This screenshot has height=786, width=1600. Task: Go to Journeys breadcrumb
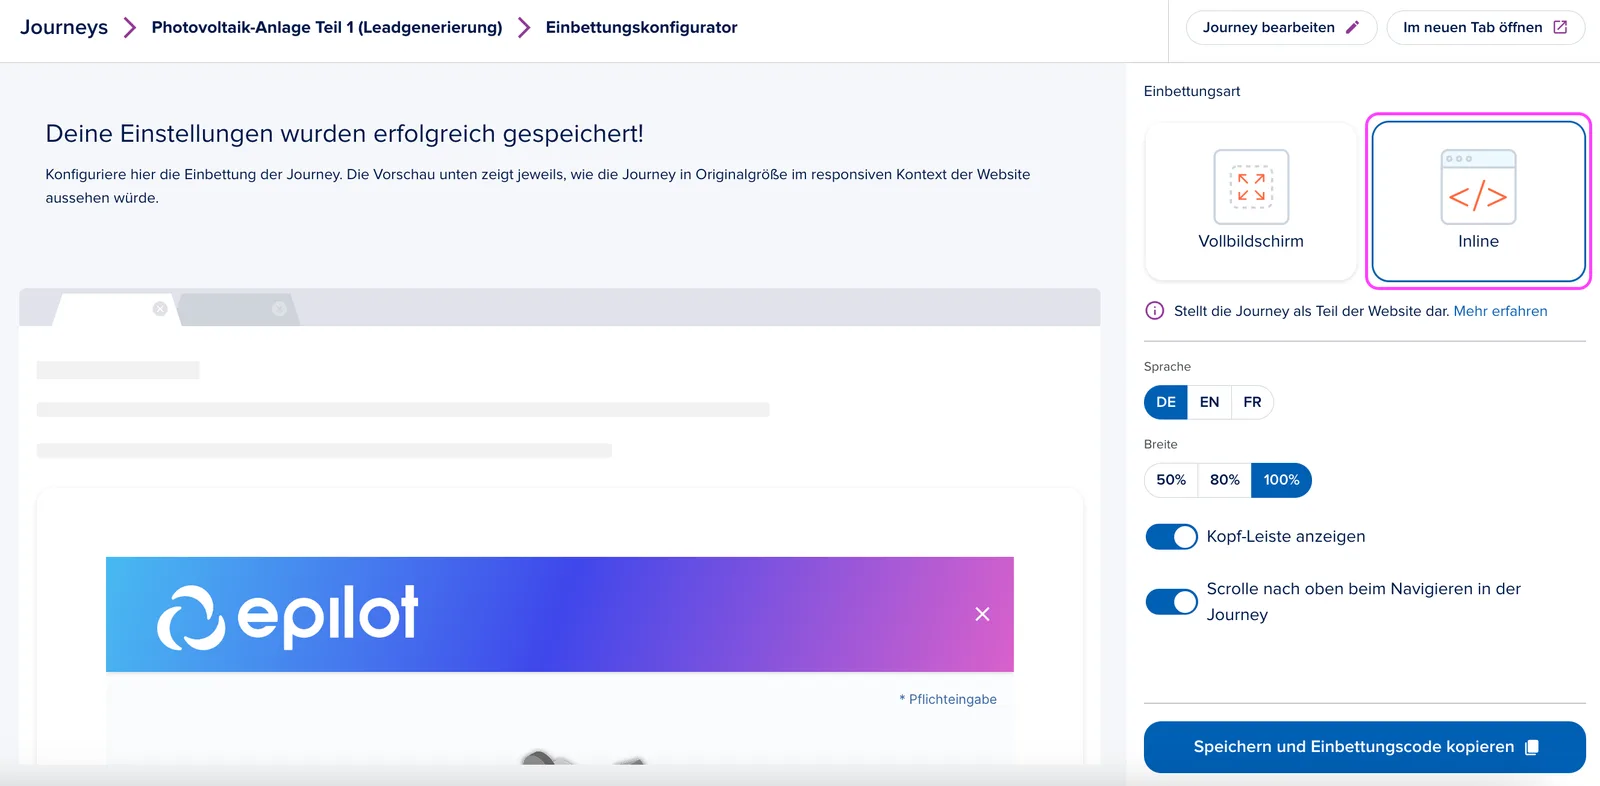point(64,27)
